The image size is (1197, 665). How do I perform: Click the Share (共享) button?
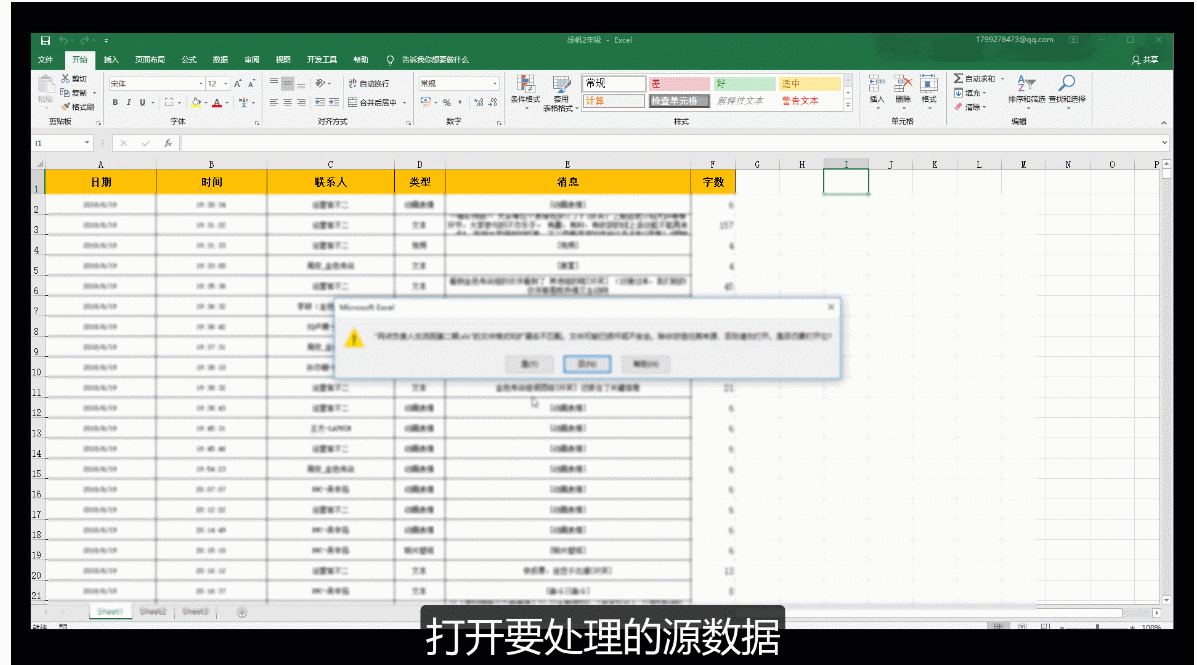[1145, 60]
